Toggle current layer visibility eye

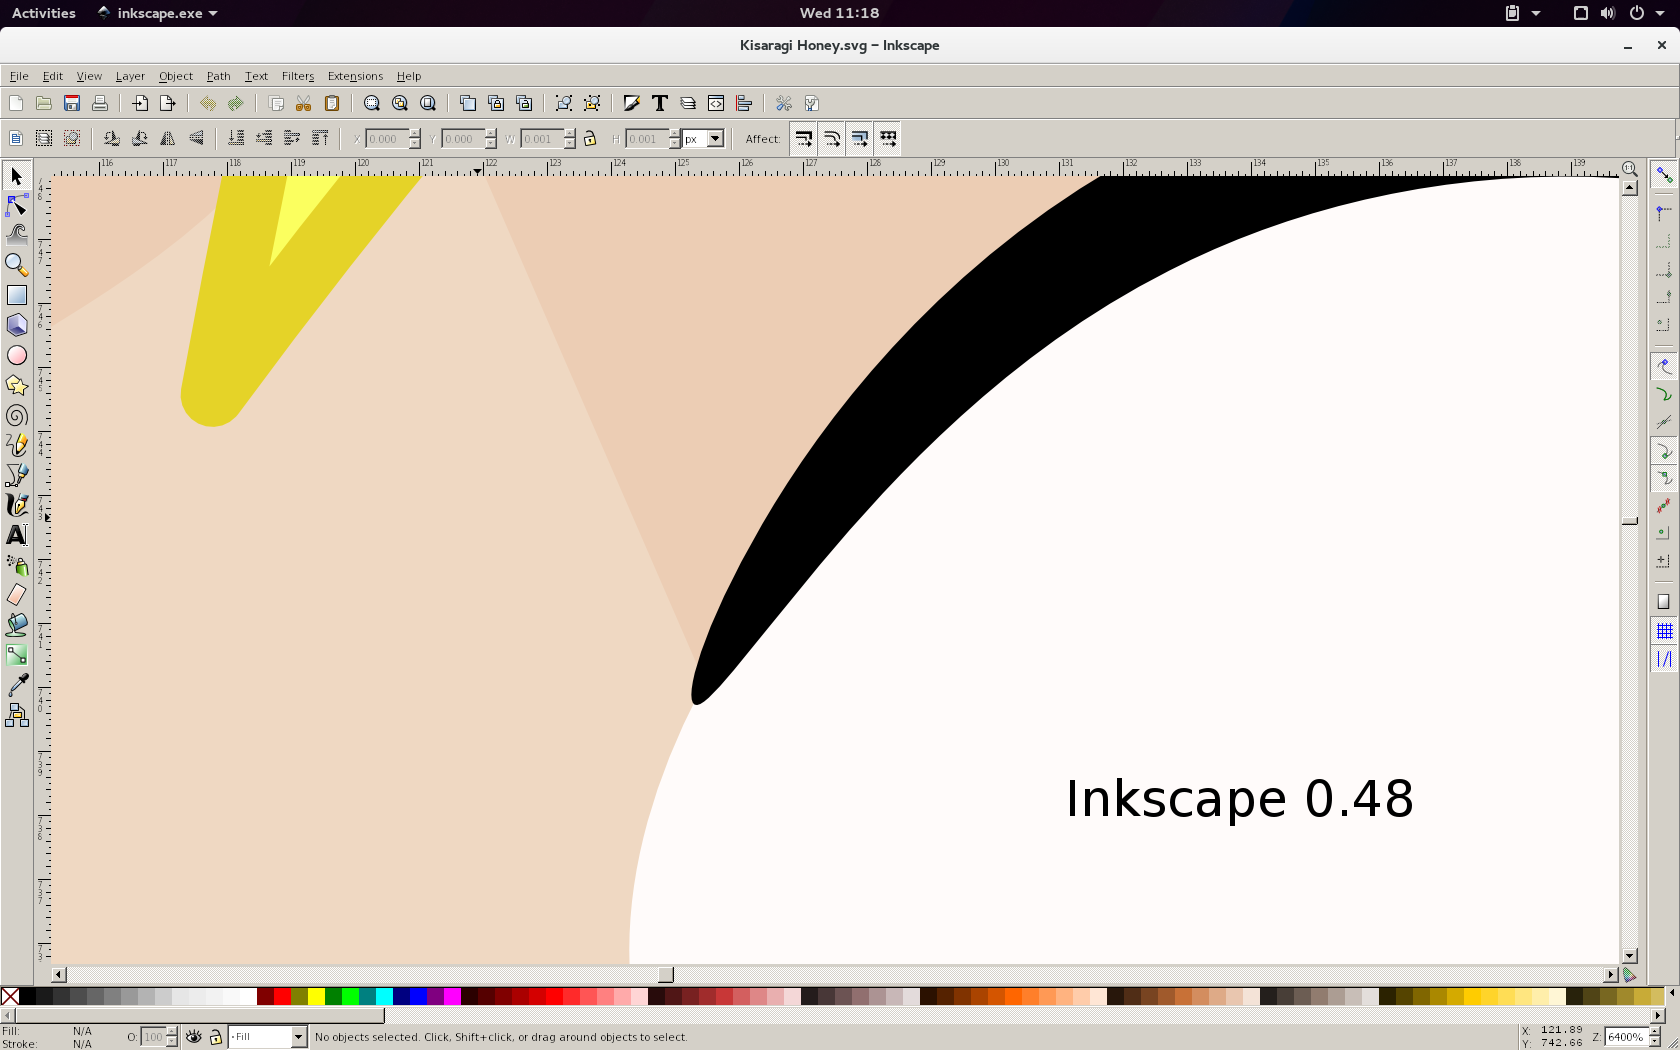pyautogui.click(x=194, y=1037)
